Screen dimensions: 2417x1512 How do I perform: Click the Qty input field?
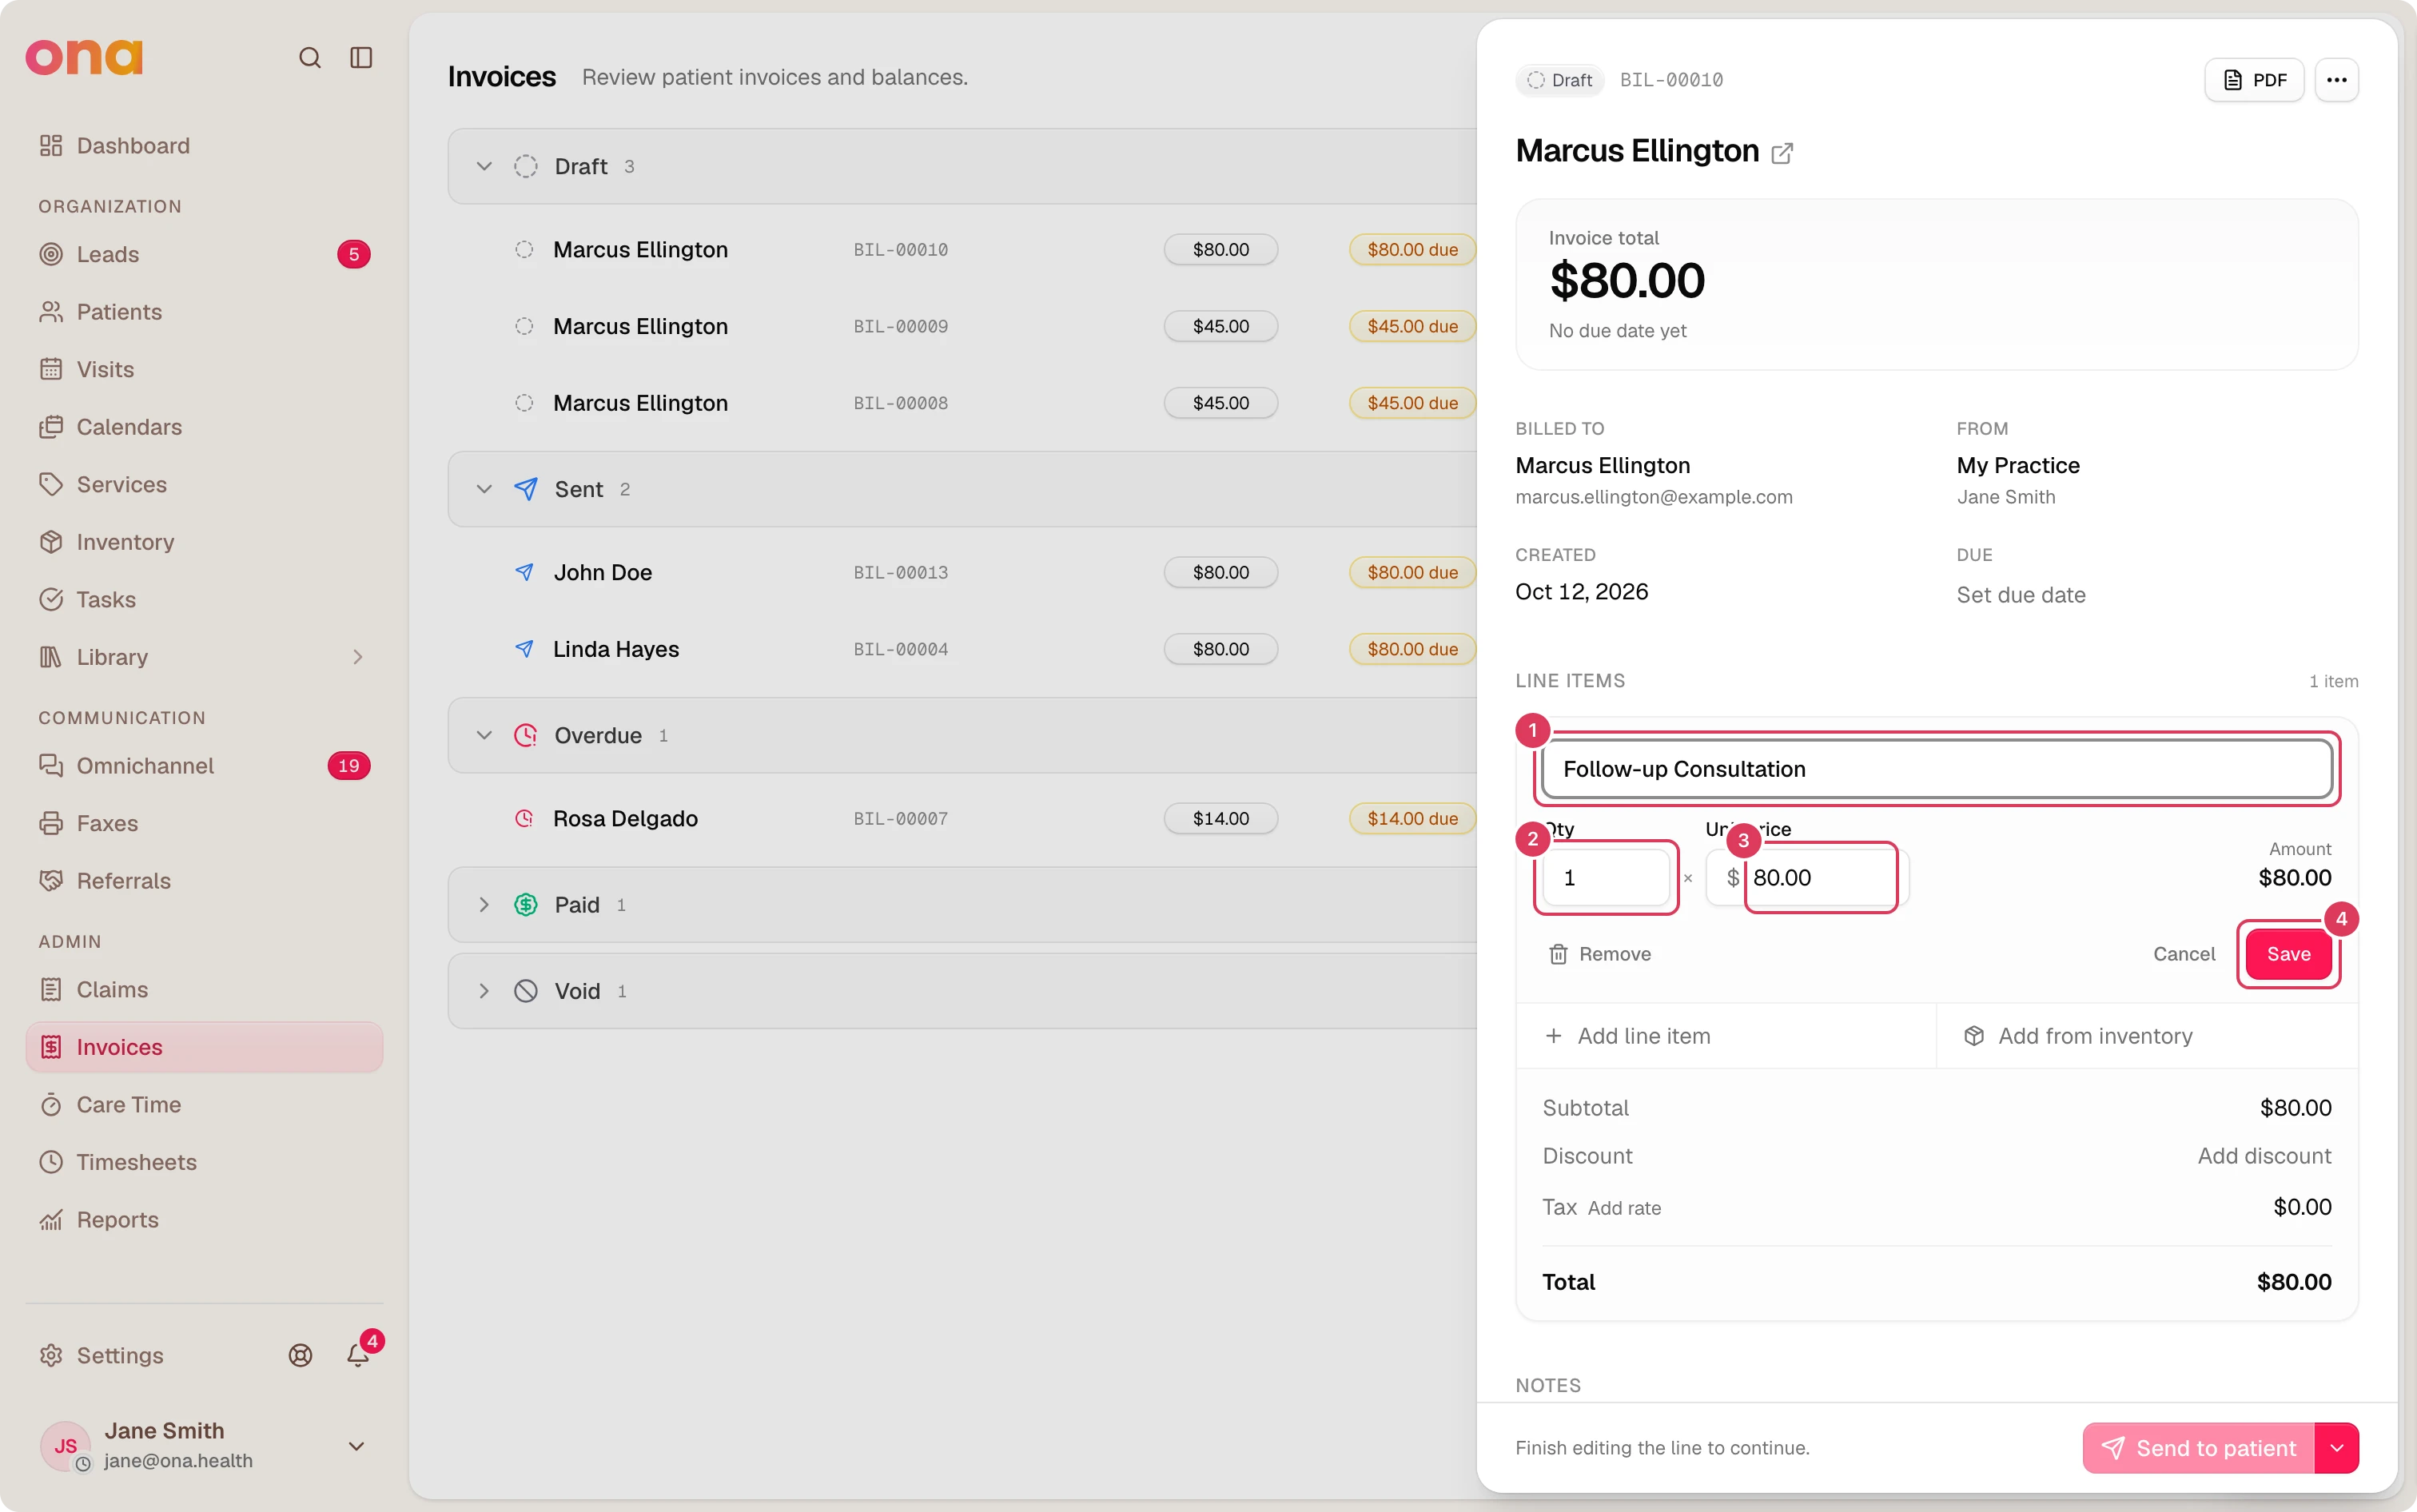(x=1605, y=877)
